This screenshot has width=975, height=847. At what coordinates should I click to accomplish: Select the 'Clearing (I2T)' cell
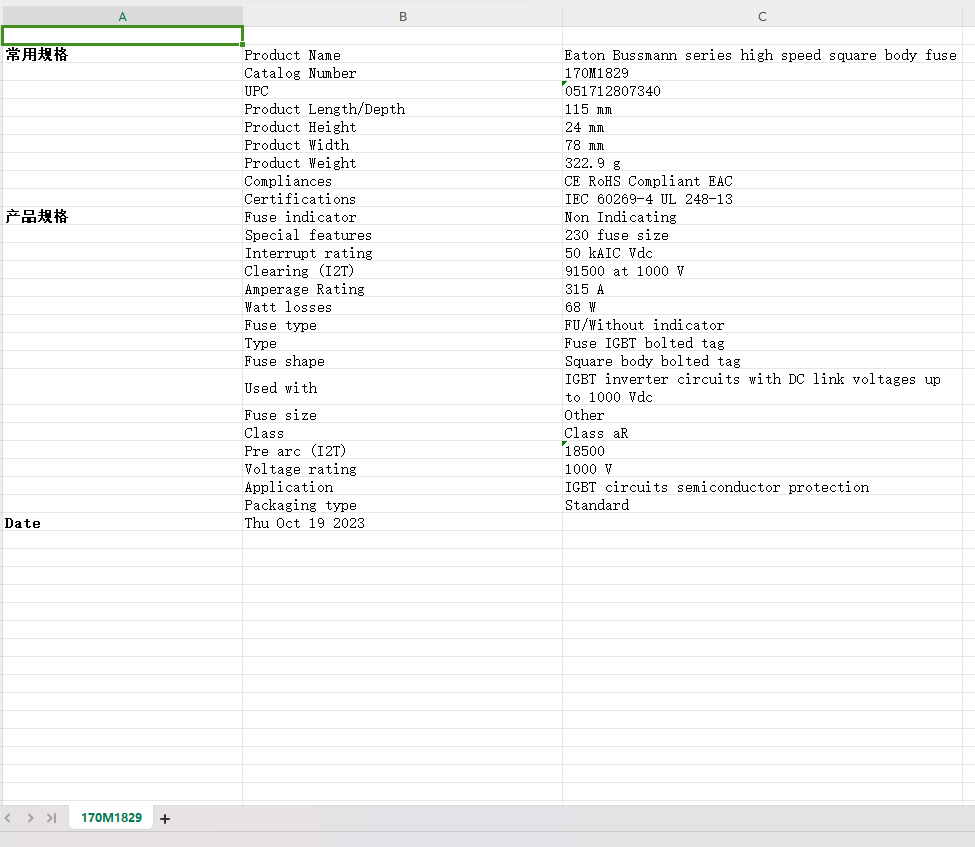pos(402,271)
